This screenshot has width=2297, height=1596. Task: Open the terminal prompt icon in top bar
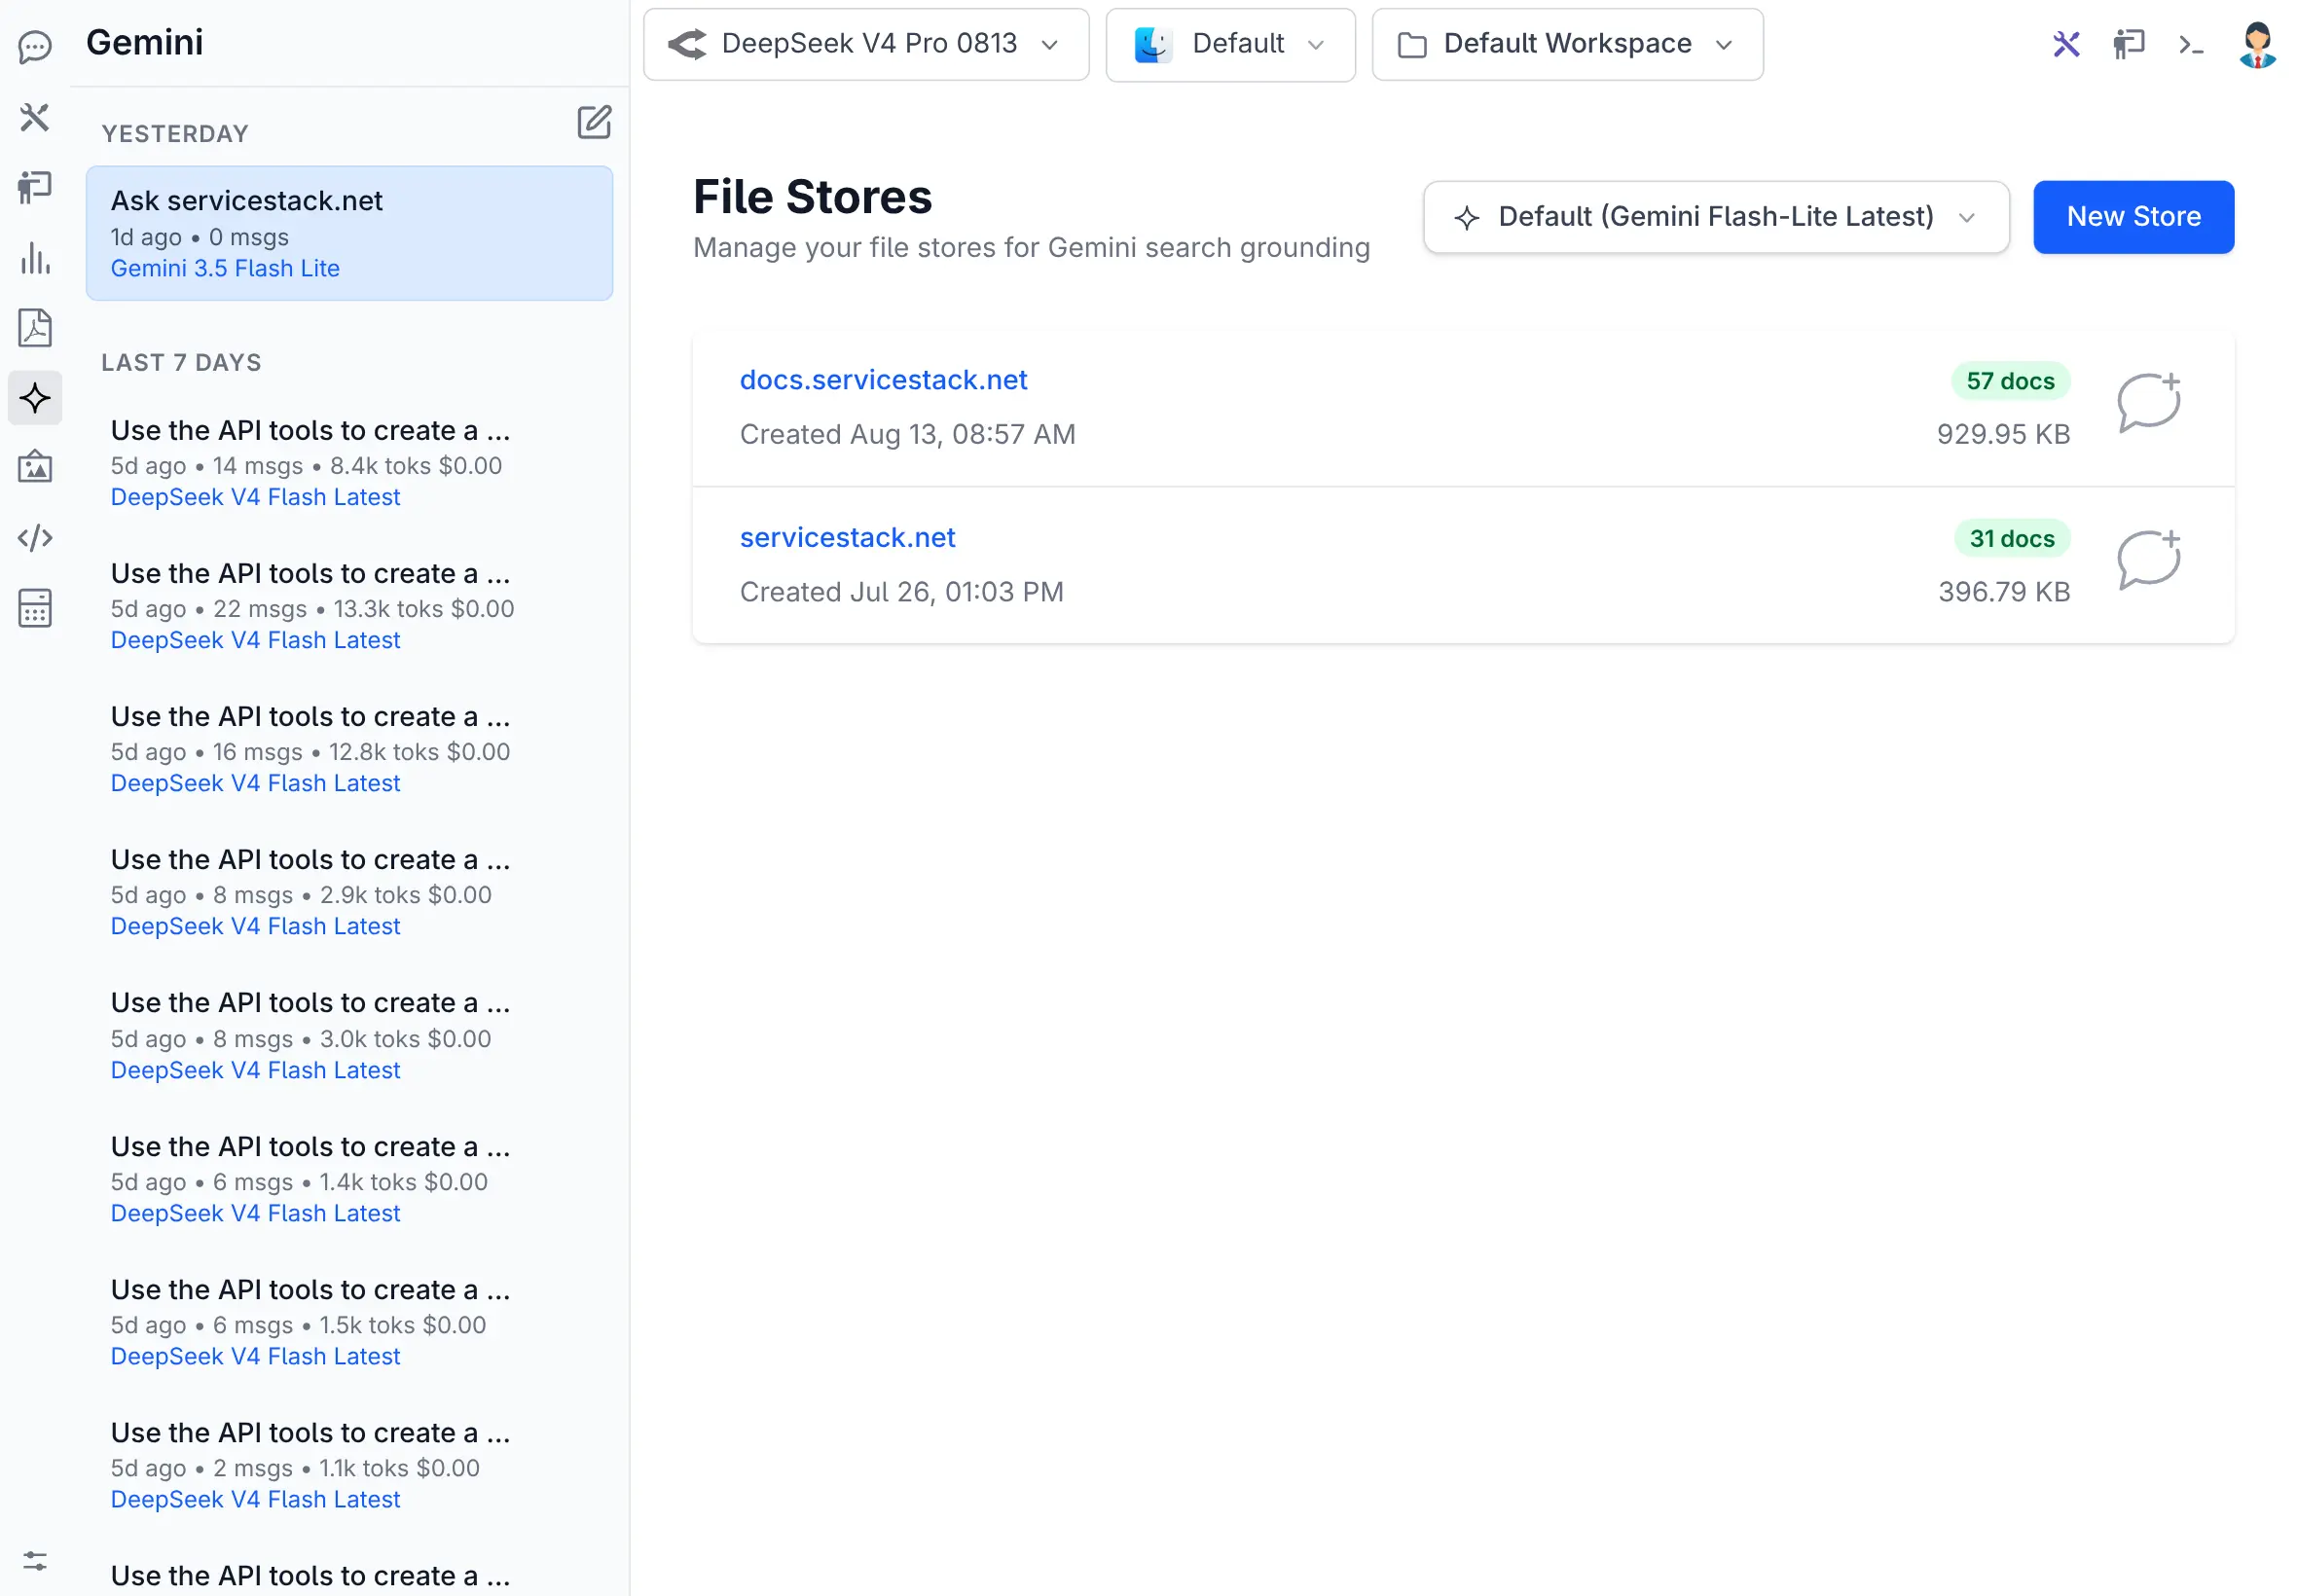[2191, 44]
